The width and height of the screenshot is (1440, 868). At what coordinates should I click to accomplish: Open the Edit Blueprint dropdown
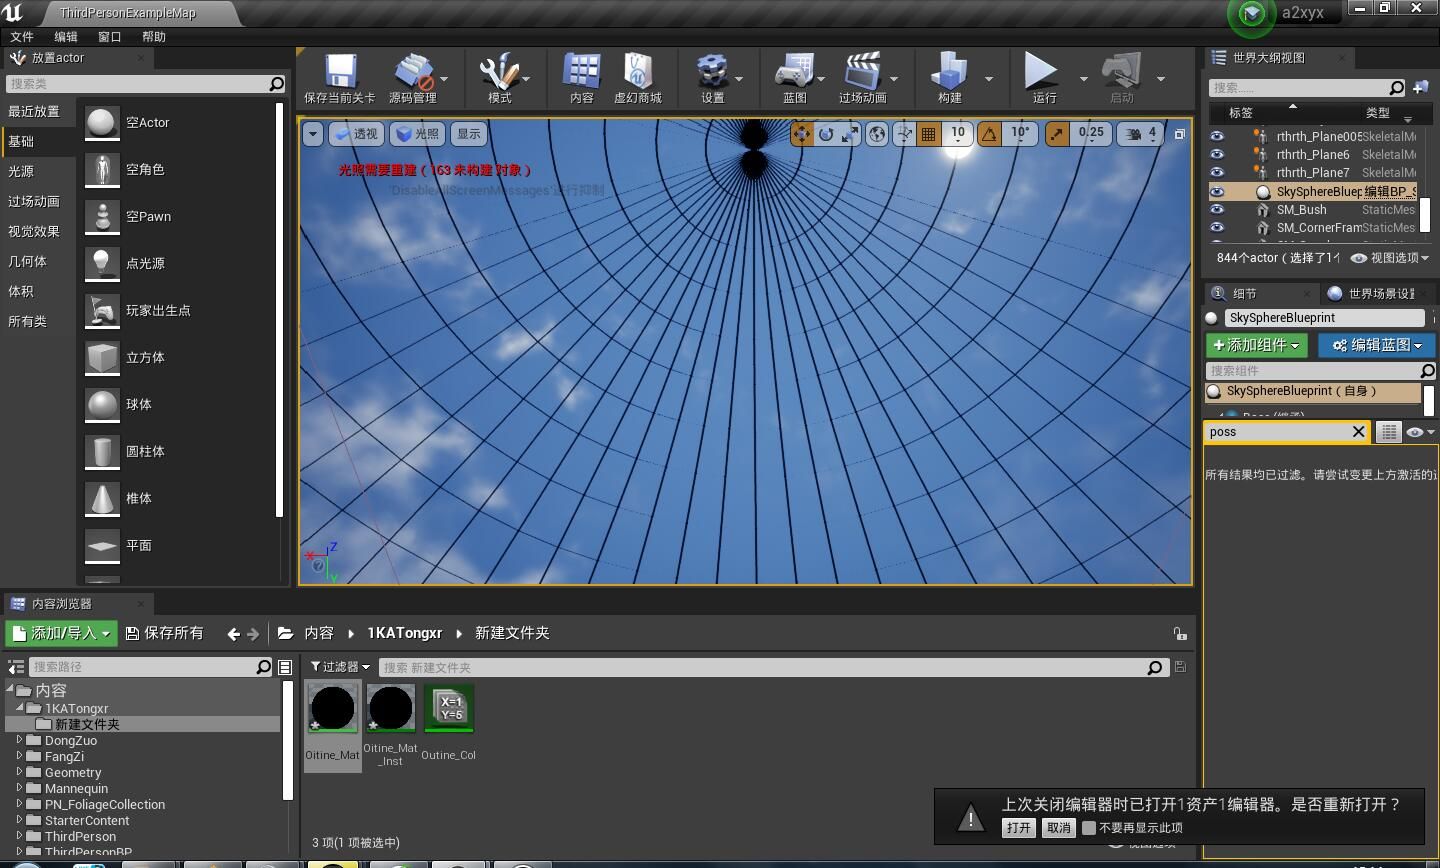[x=1377, y=345]
